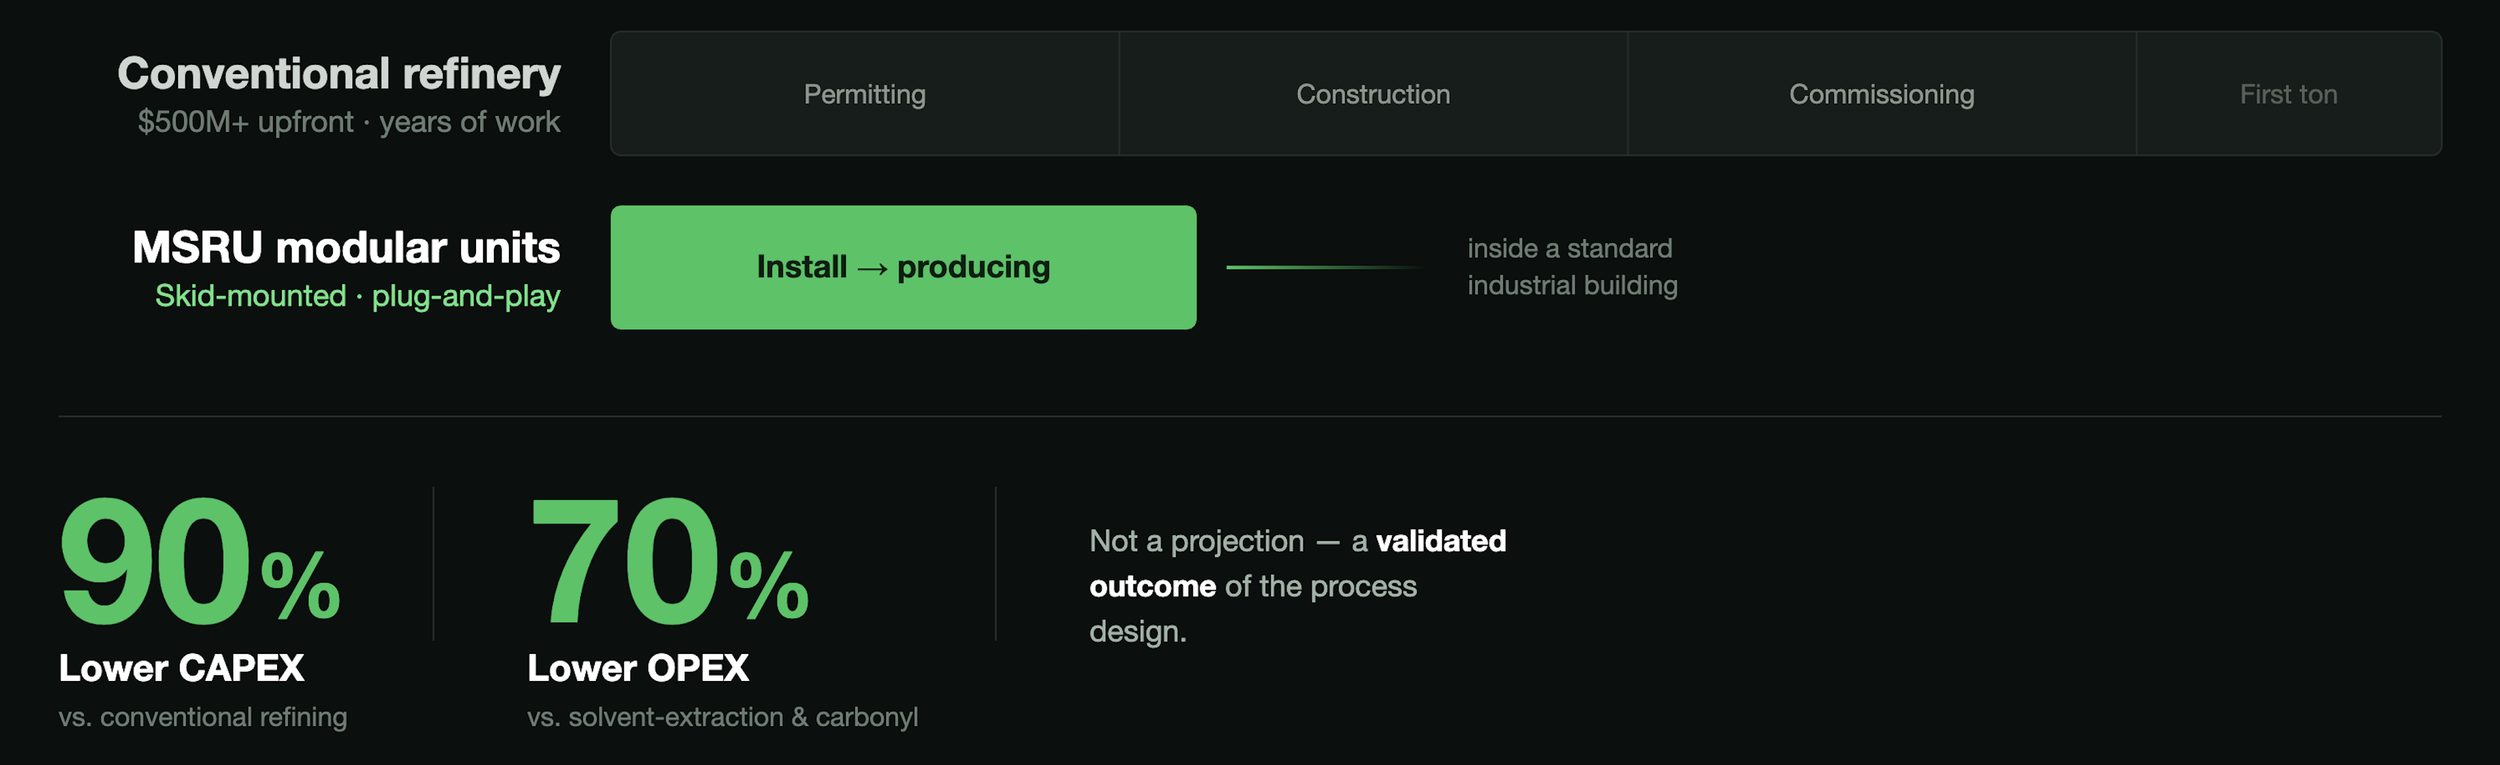Click the Permitting phase segment
The width and height of the screenshot is (2500, 765).
(x=865, y=93)
